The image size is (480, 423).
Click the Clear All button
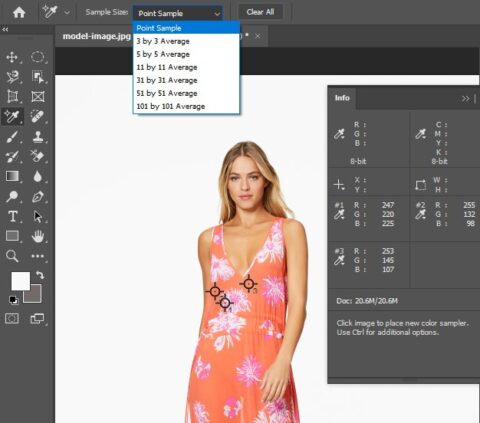pyautogui.click(x=260, y=12)
